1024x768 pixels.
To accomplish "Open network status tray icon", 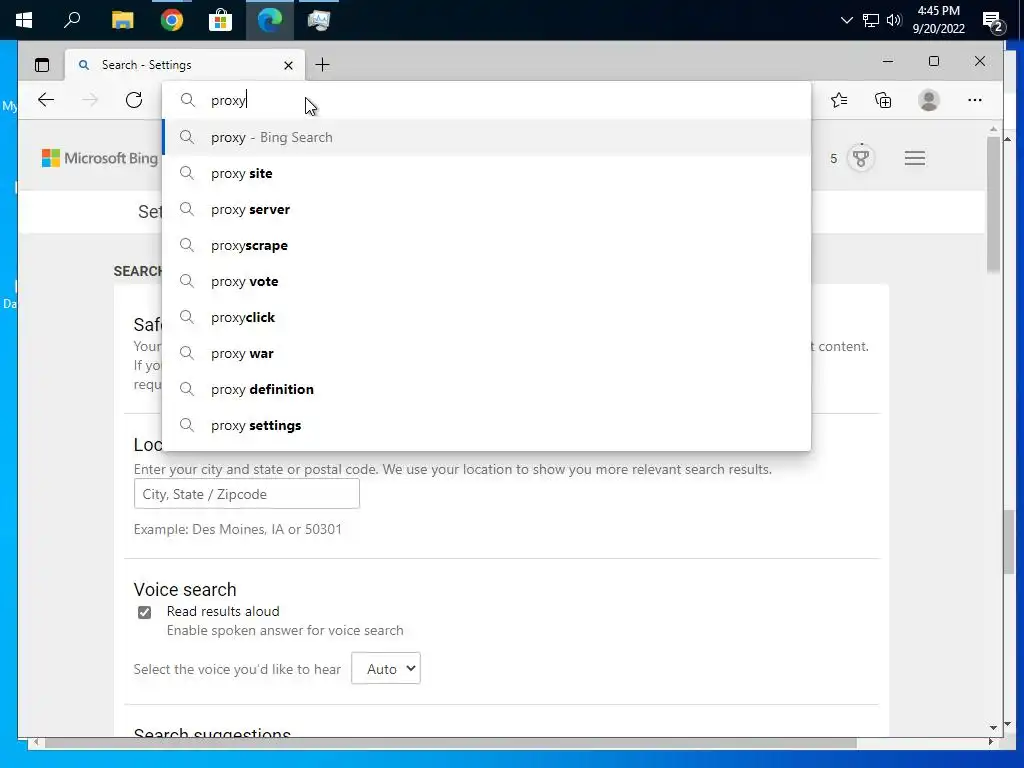I will click(x=871, y=20).
